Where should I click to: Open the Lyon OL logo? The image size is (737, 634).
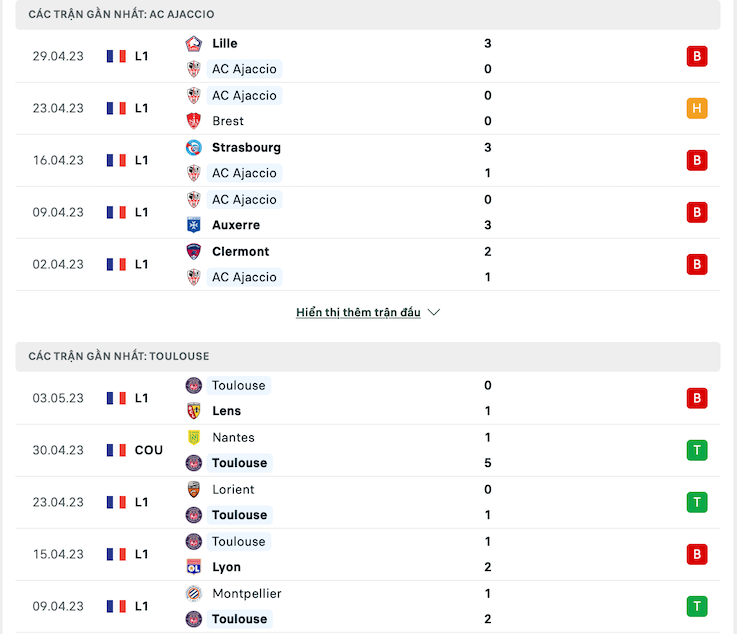(194, 567)
